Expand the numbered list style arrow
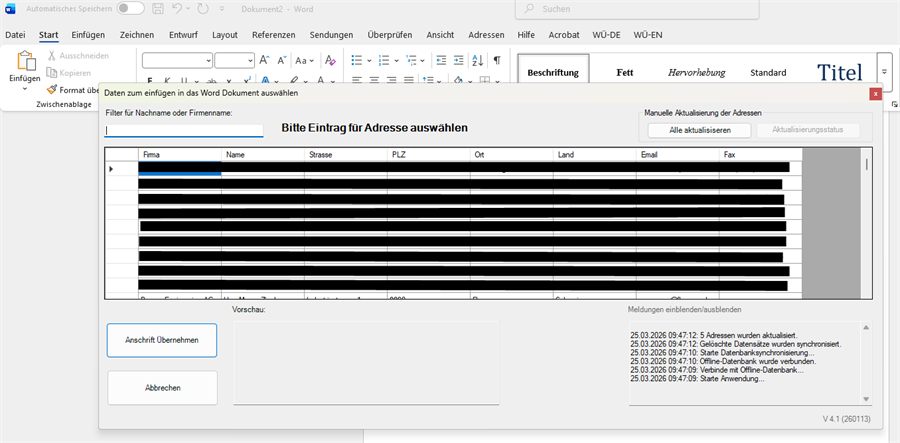The height and width of the screenshot is (443, 900). coord(397,60)
